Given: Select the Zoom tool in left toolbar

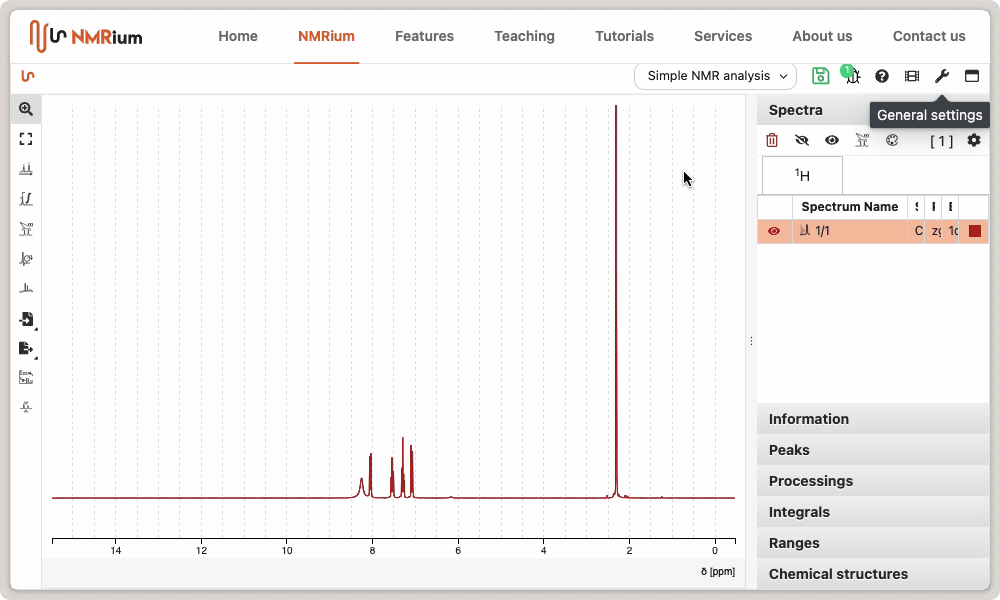Looking at the screenshot, I should pos(26,110).
